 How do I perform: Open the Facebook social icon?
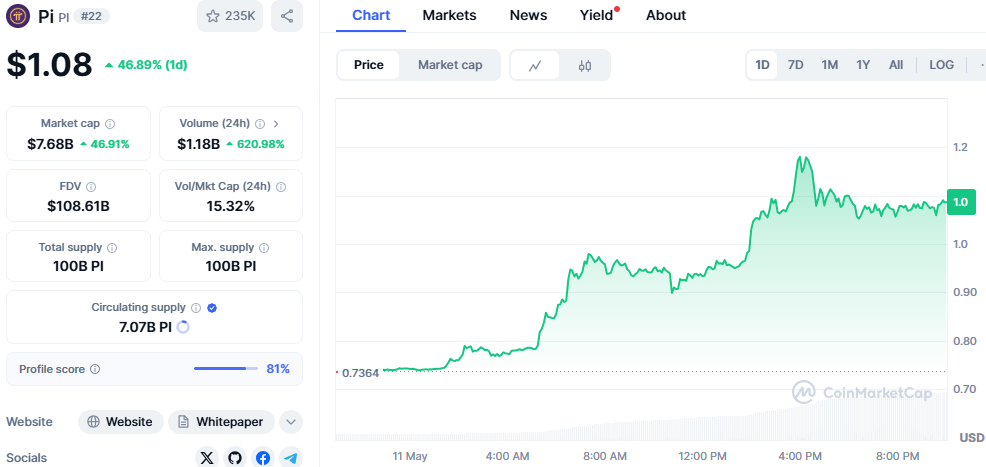(263, 457)
